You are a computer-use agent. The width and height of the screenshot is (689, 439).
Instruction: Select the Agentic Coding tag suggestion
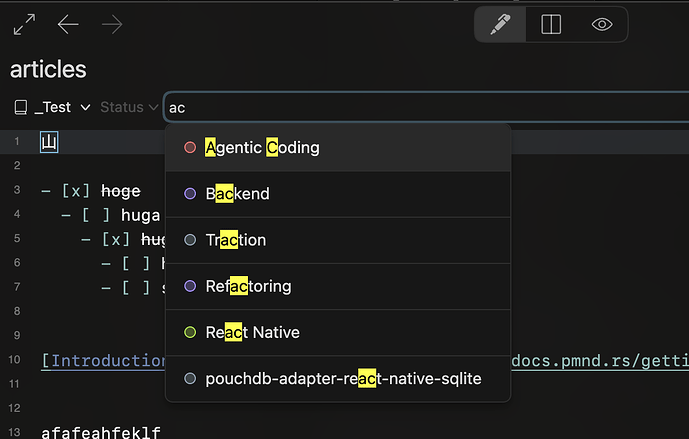click(x=337, y=148)
